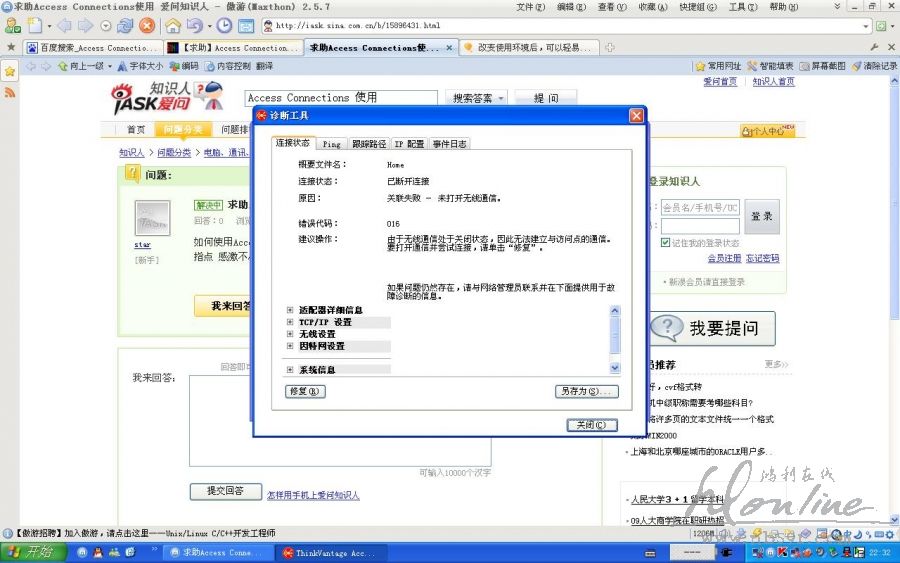
Task: Click the 修复(R) repair button
Action: [x=305, y=391]
